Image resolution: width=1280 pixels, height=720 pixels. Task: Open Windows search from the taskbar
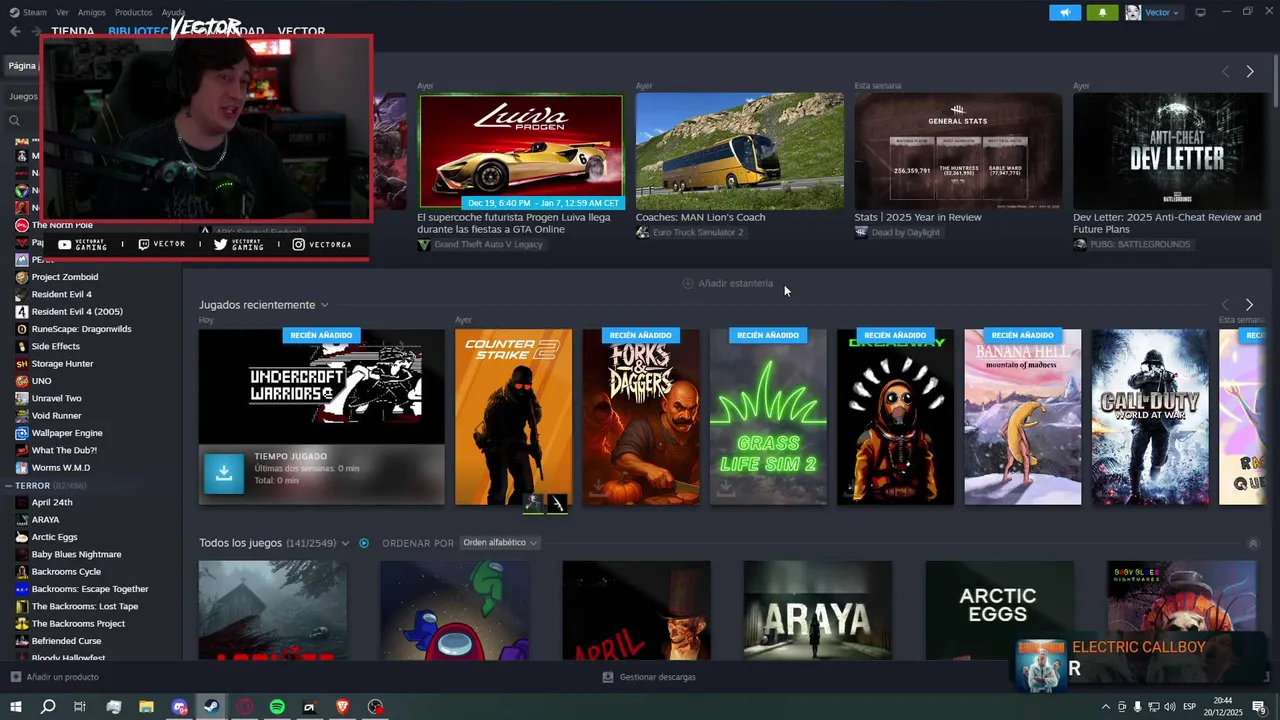(x=48, y=707)
